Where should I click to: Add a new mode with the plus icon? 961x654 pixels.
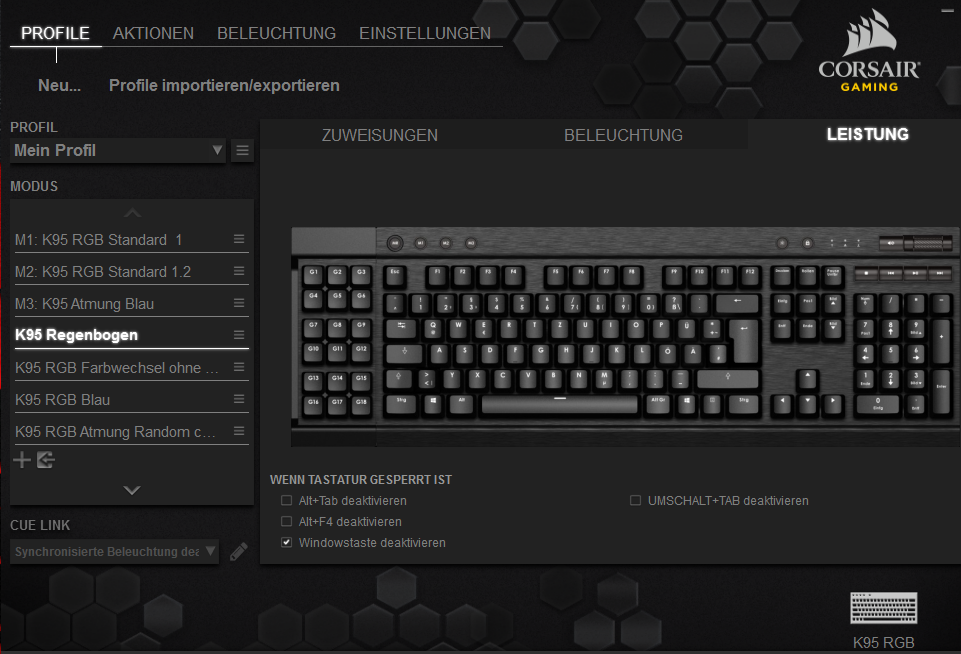click(22, 460)
